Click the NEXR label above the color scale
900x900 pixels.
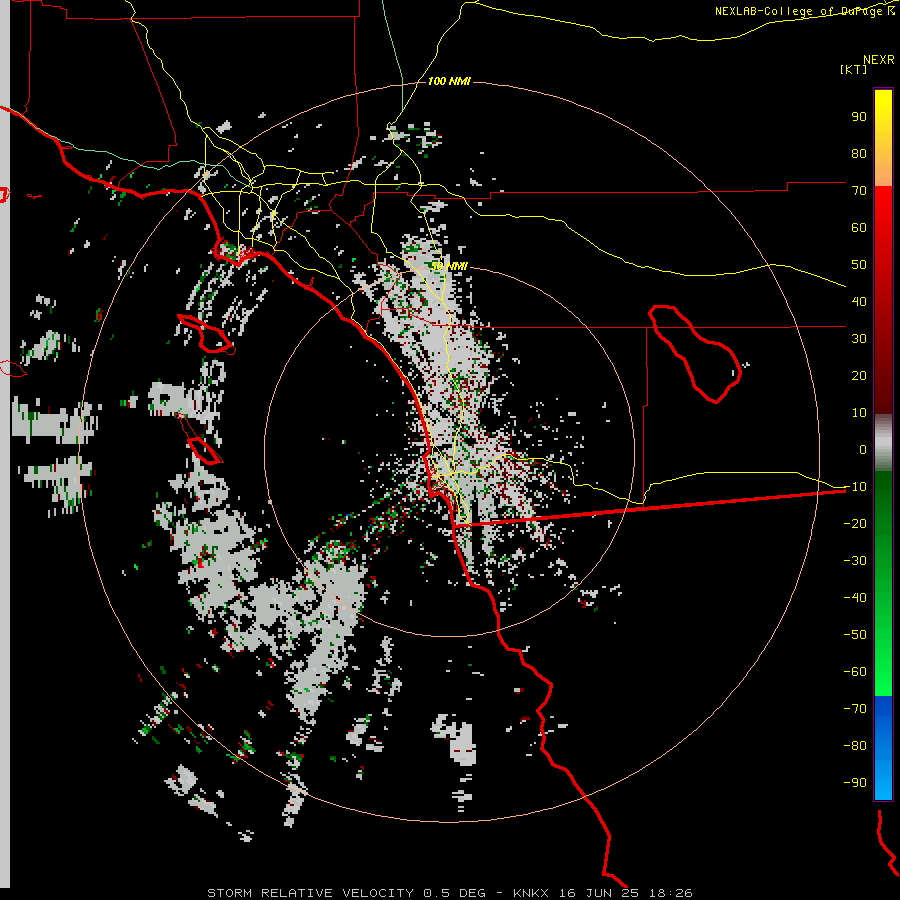(879, 60)
